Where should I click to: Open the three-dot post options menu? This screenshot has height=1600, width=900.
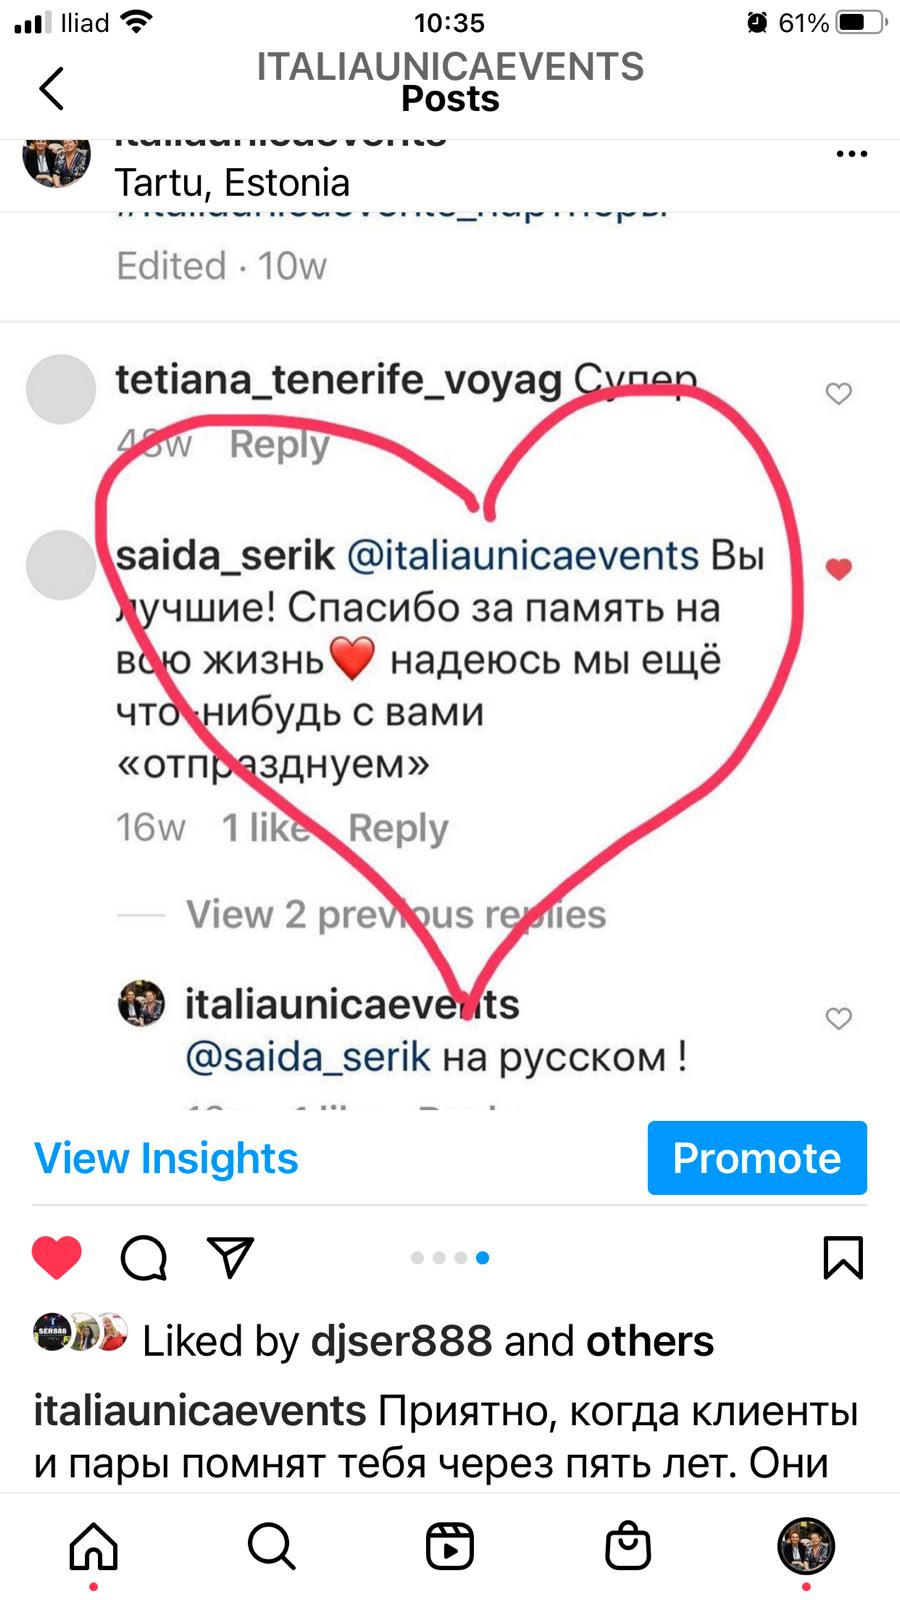pyautogui.click(x=851, y=154)
